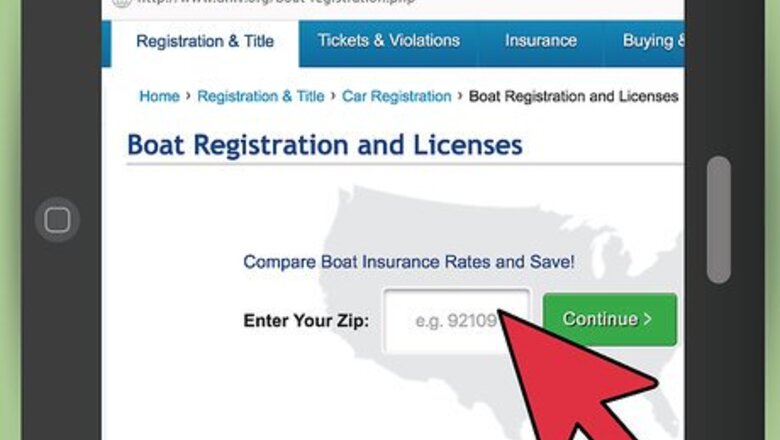Click the breadcrumb chevron after Home
This screenshot has height=440, width=780.
point(188,97)
